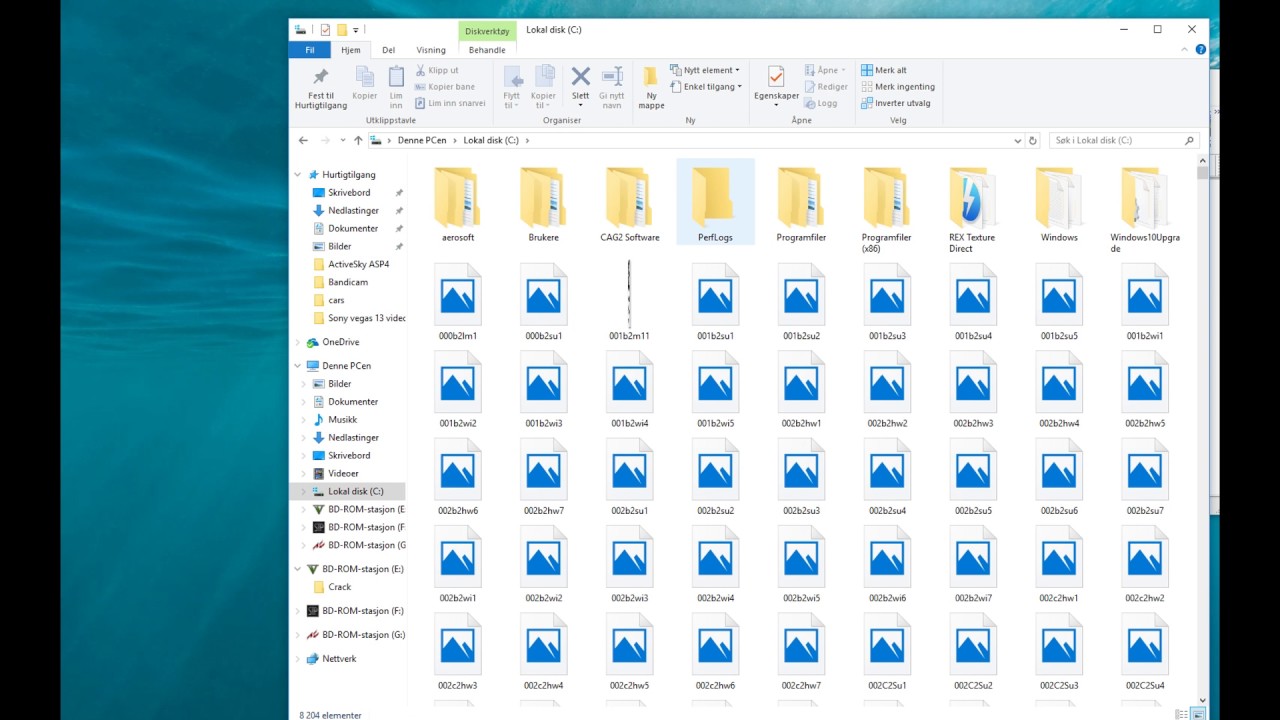Screen dimensions: 1280x720
Task: Select image file 001b2m11
Action: pyautogui.click(x=629, y=300)
